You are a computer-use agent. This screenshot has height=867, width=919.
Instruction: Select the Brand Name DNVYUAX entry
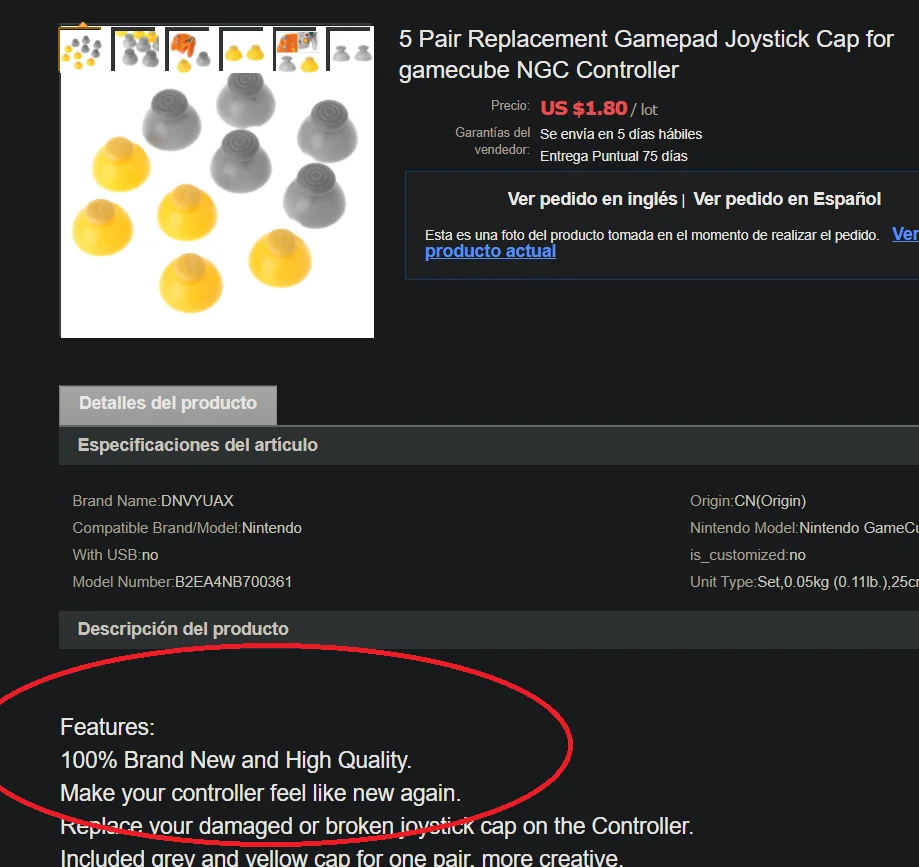coord(153,501)
